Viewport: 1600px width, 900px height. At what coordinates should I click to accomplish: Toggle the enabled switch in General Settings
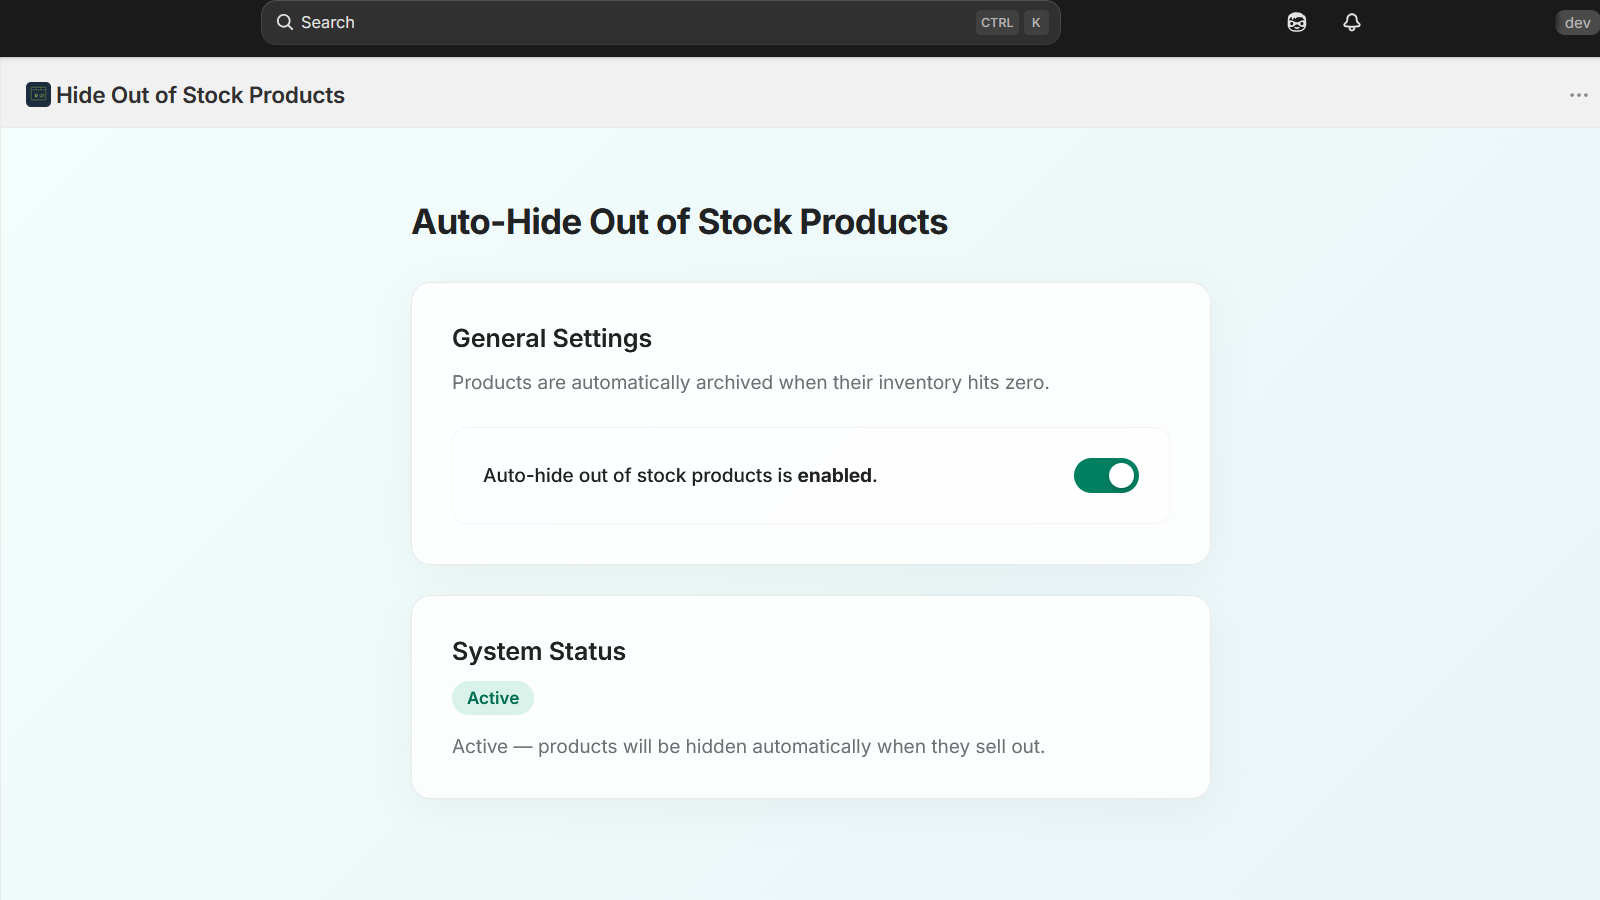tap(1105, 475)
